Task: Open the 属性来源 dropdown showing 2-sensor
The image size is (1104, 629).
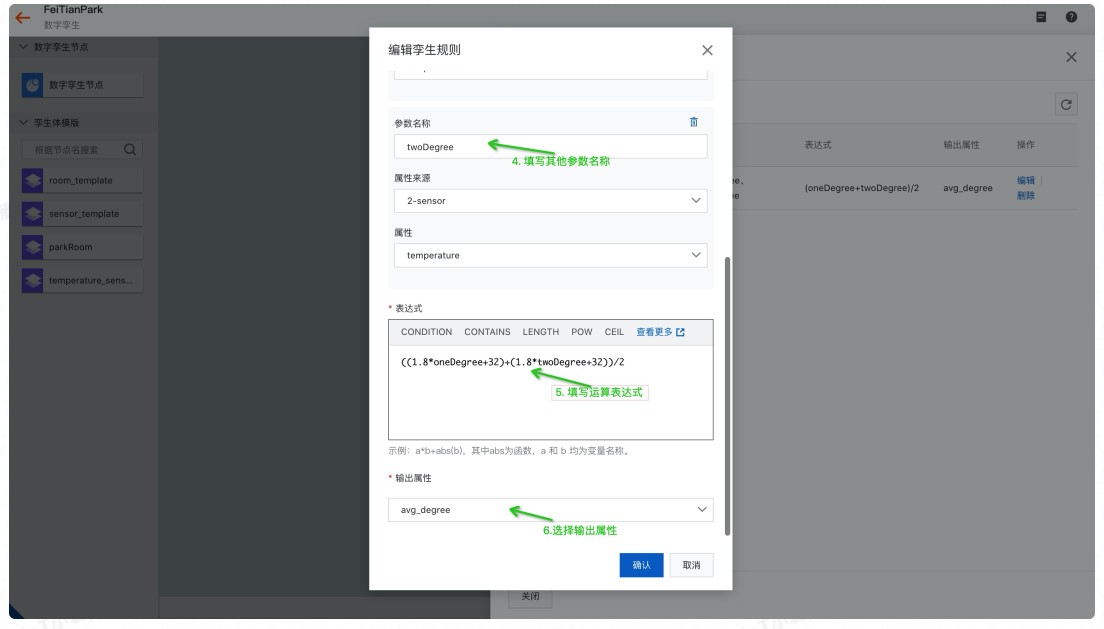Action: [551, 201]
